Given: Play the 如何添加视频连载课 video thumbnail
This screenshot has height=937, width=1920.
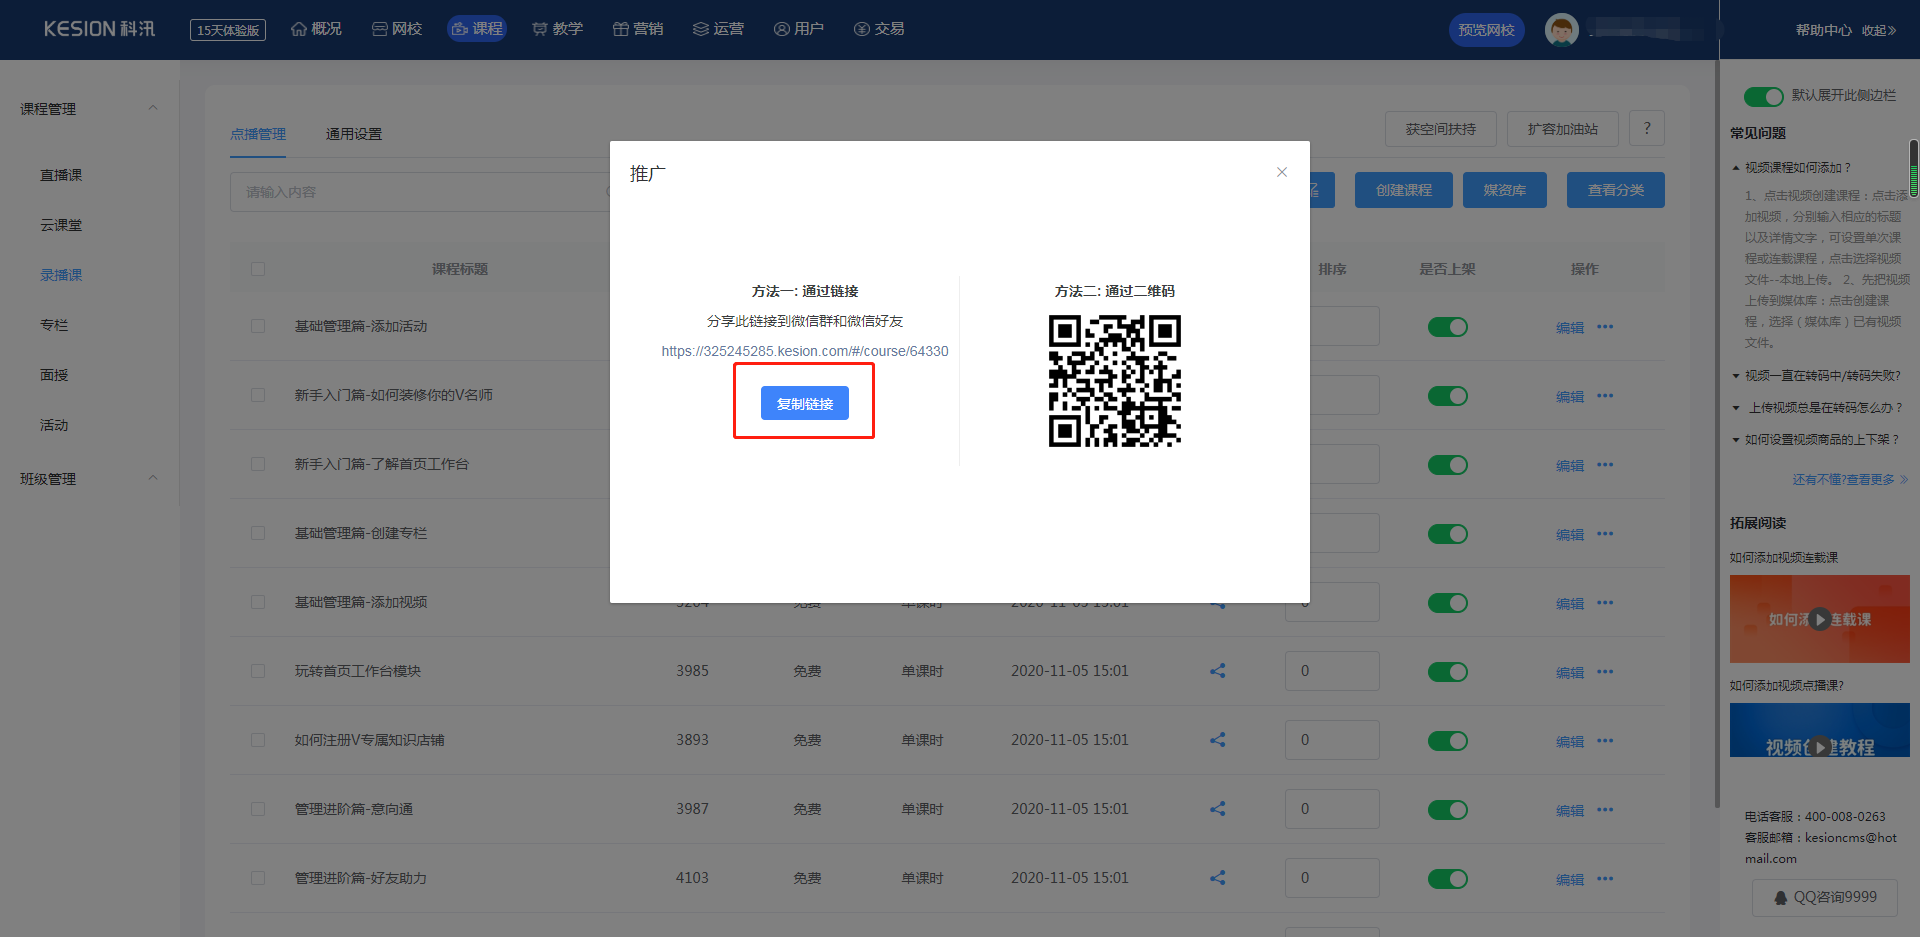Looking at the screenshot, I should [1819, 619].
